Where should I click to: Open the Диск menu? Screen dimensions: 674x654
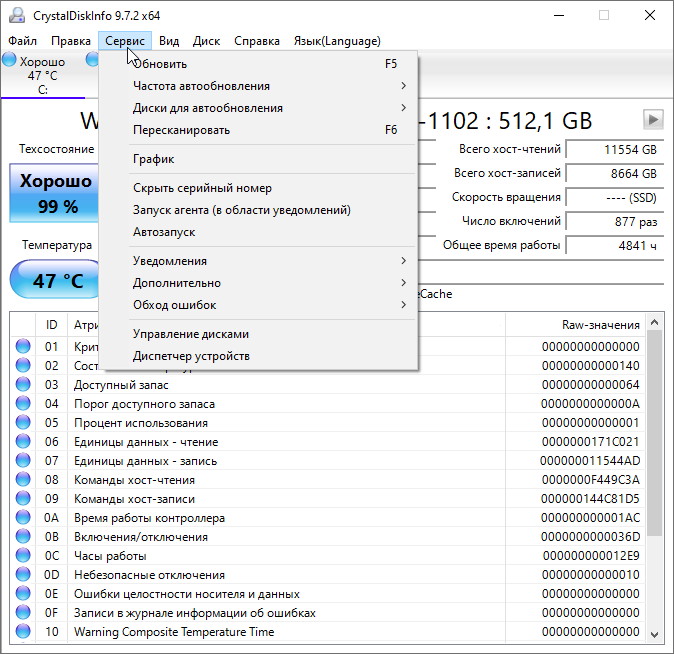pos(206,41)
